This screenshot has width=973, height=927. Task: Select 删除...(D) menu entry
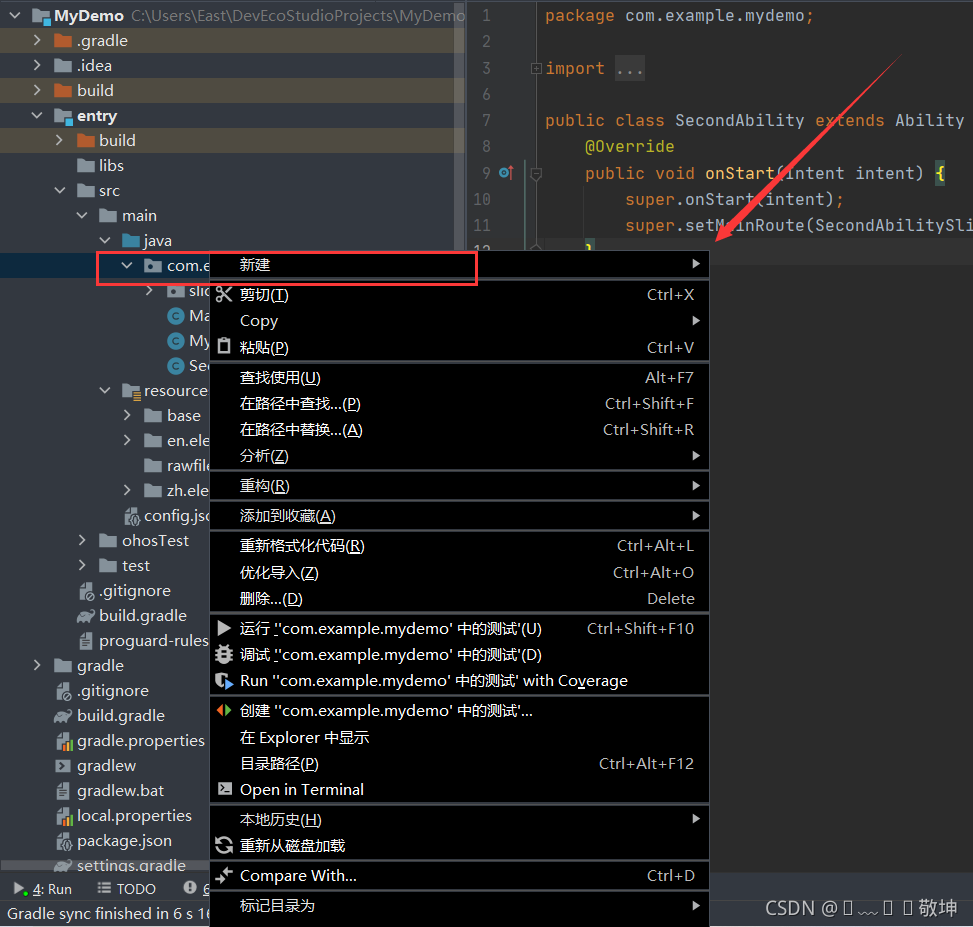(459, 598)
